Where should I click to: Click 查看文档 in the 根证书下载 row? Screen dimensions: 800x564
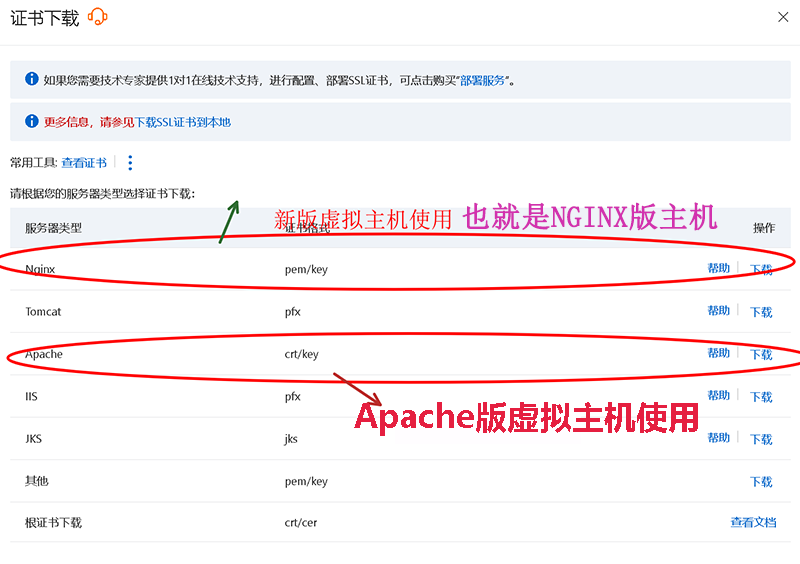[753, 522]
